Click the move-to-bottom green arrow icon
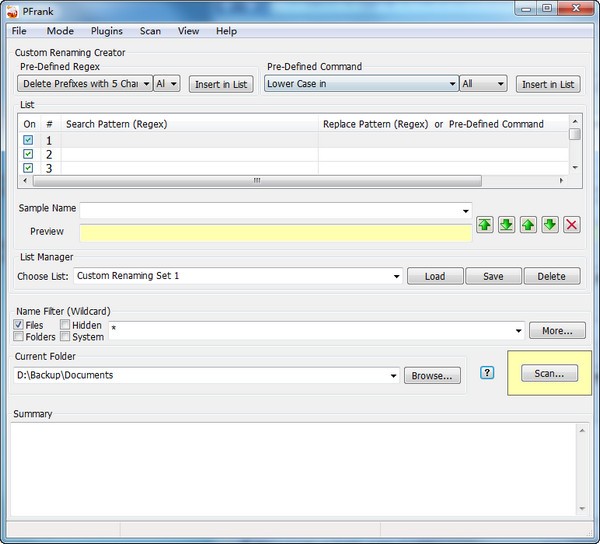 point(506,225)
